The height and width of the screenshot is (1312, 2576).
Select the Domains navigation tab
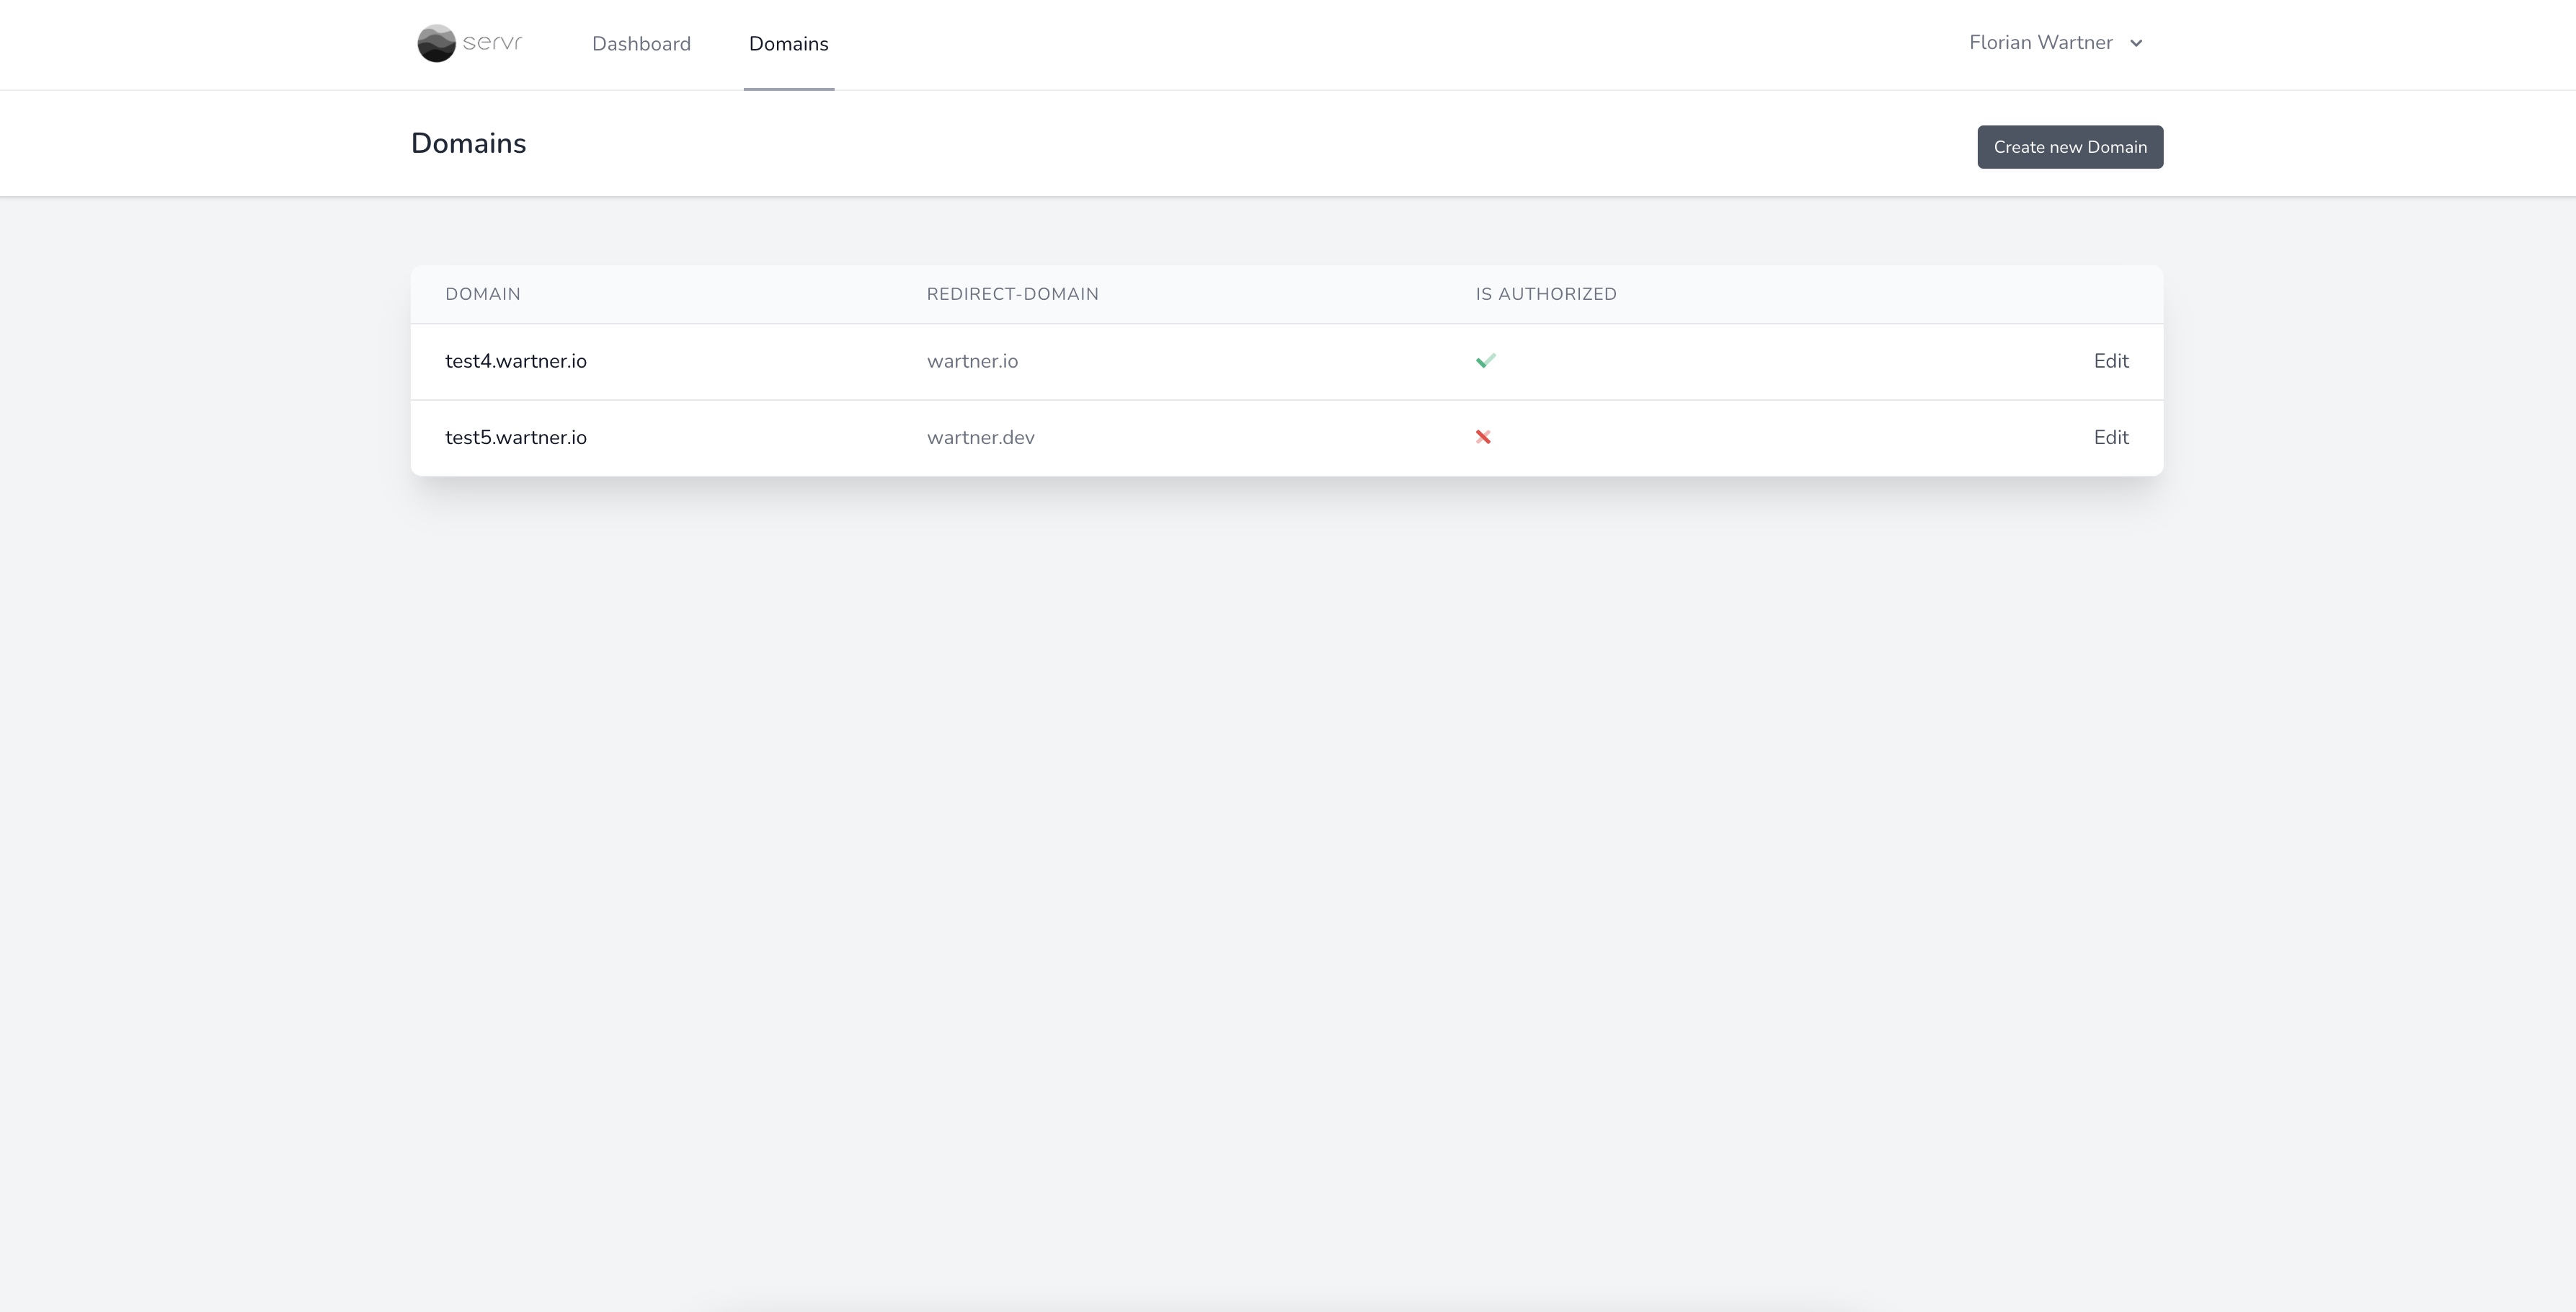click(788, 44)
